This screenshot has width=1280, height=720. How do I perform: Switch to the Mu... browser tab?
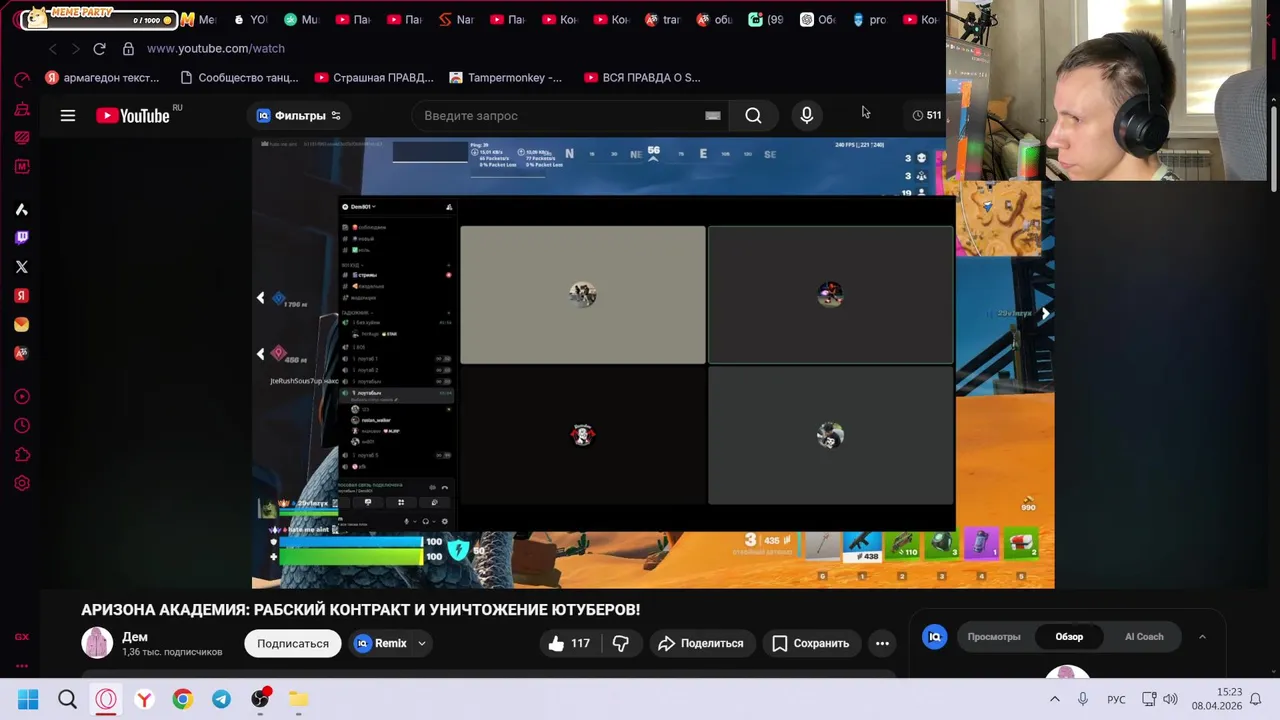tap(301, 19)
